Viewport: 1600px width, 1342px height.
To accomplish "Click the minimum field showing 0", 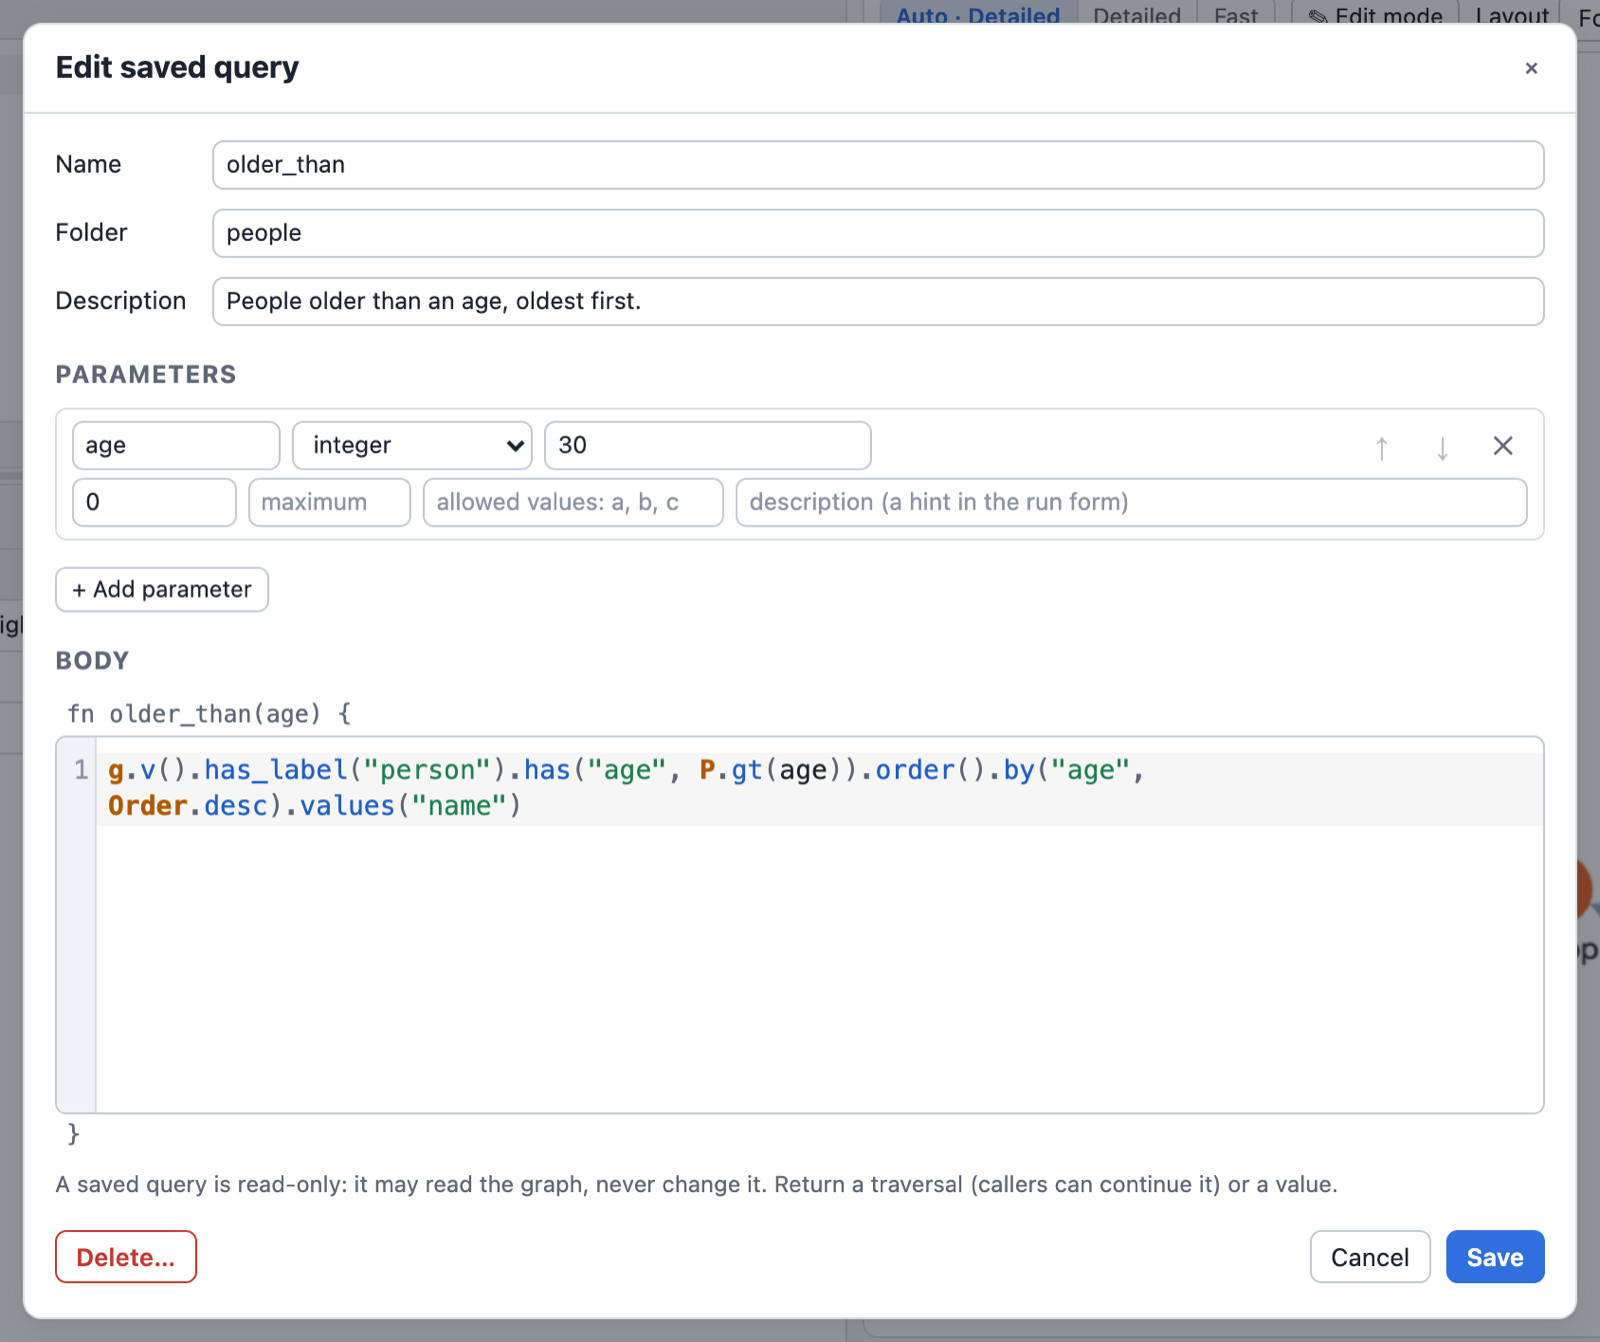I will (x=155, y=502).
